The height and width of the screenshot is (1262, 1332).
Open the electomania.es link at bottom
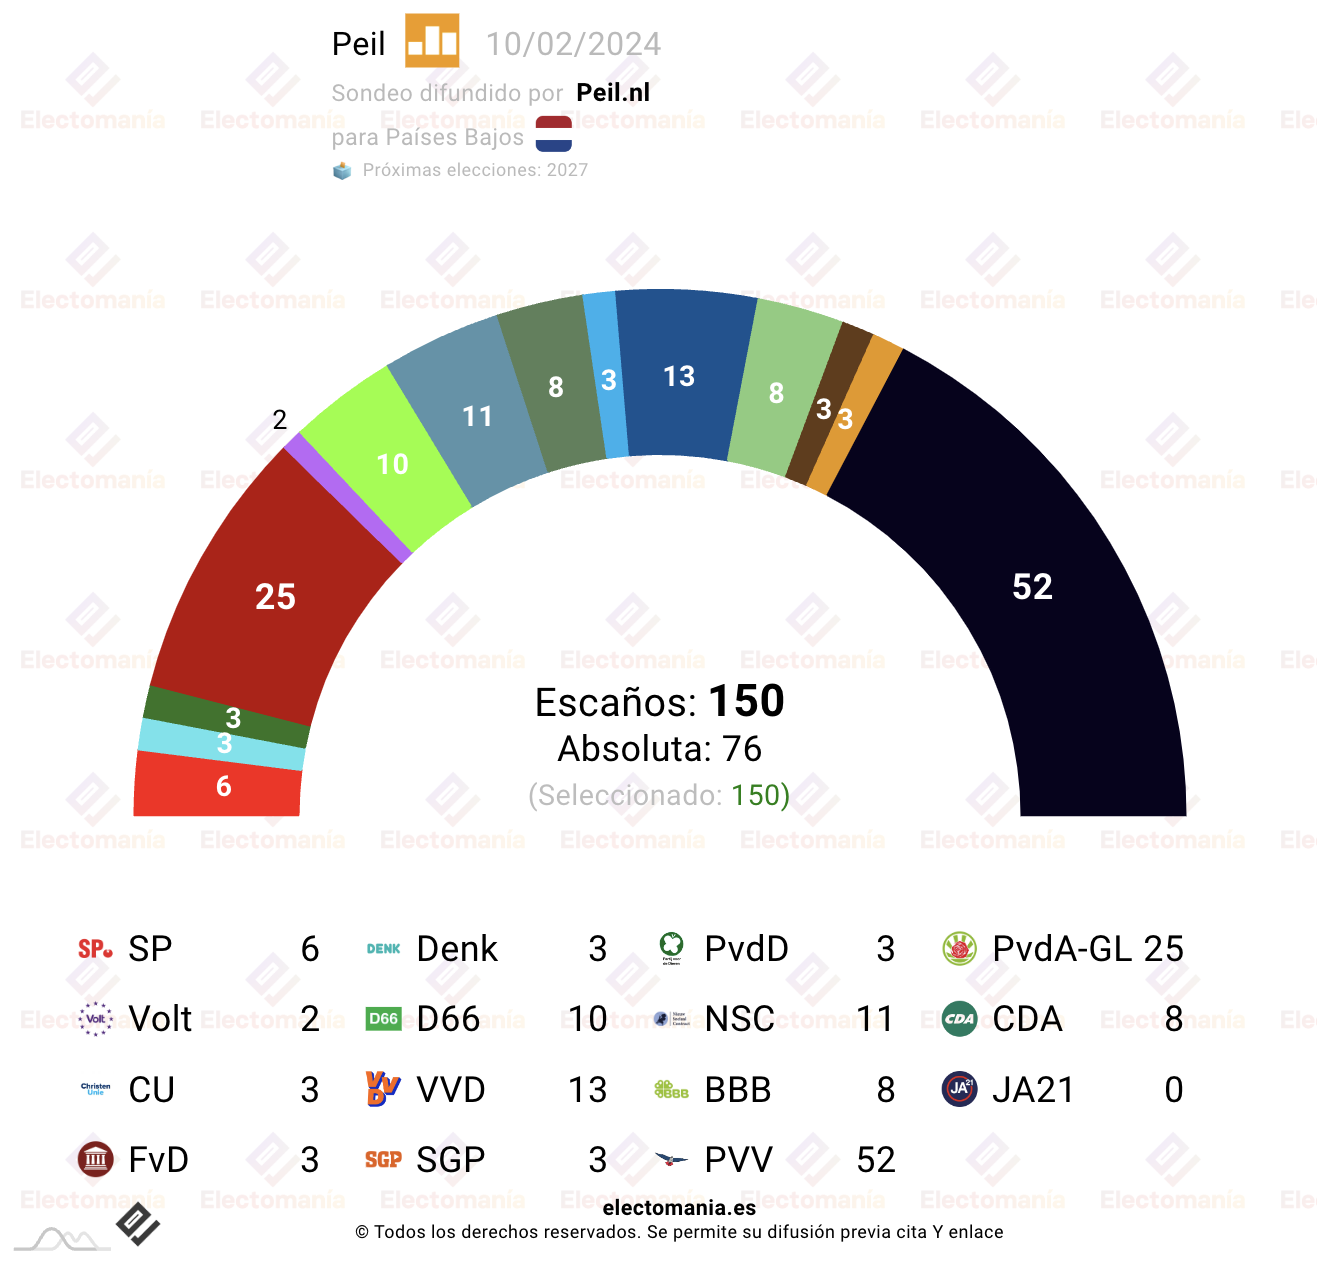[x=679, y=1208]
